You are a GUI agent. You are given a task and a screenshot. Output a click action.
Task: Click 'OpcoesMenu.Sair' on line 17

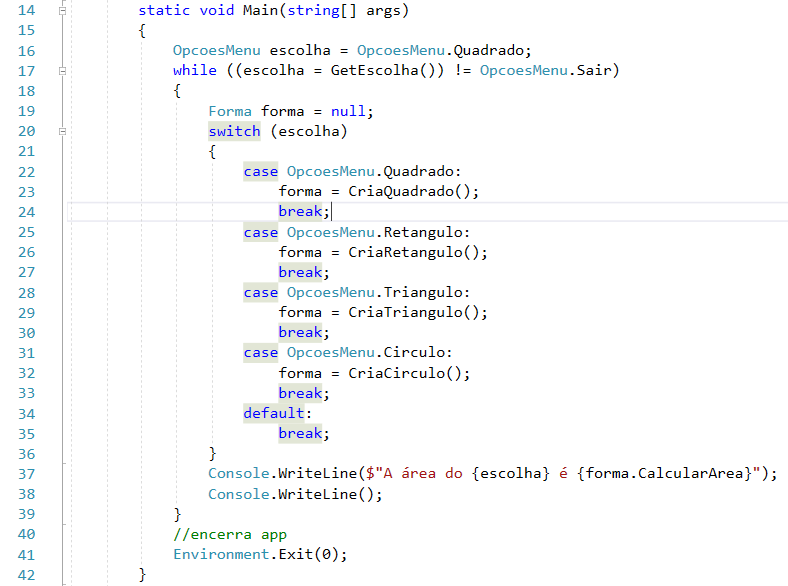click(x=545, y=70)
